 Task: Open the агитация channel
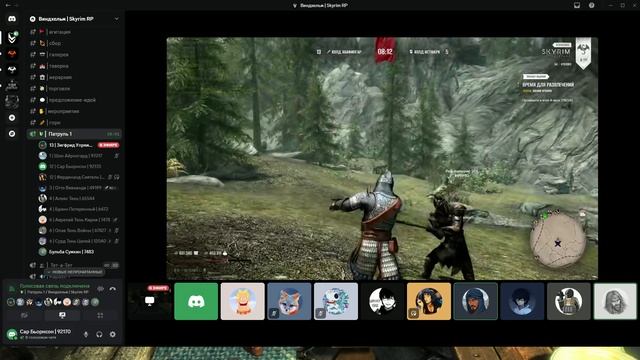coord(75,31)
